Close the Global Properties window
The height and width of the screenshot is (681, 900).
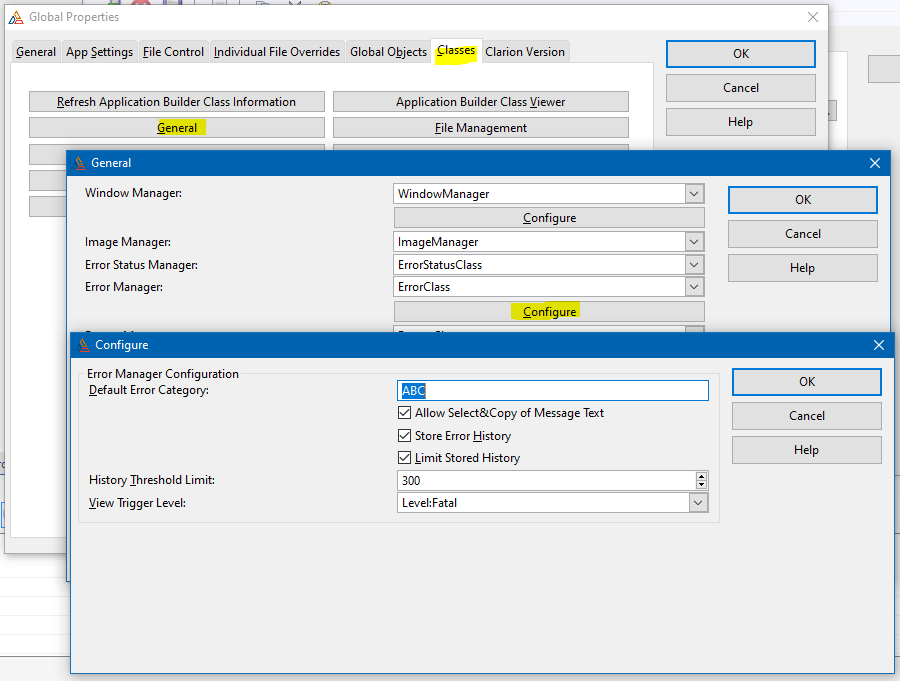(x=813, y=17)
